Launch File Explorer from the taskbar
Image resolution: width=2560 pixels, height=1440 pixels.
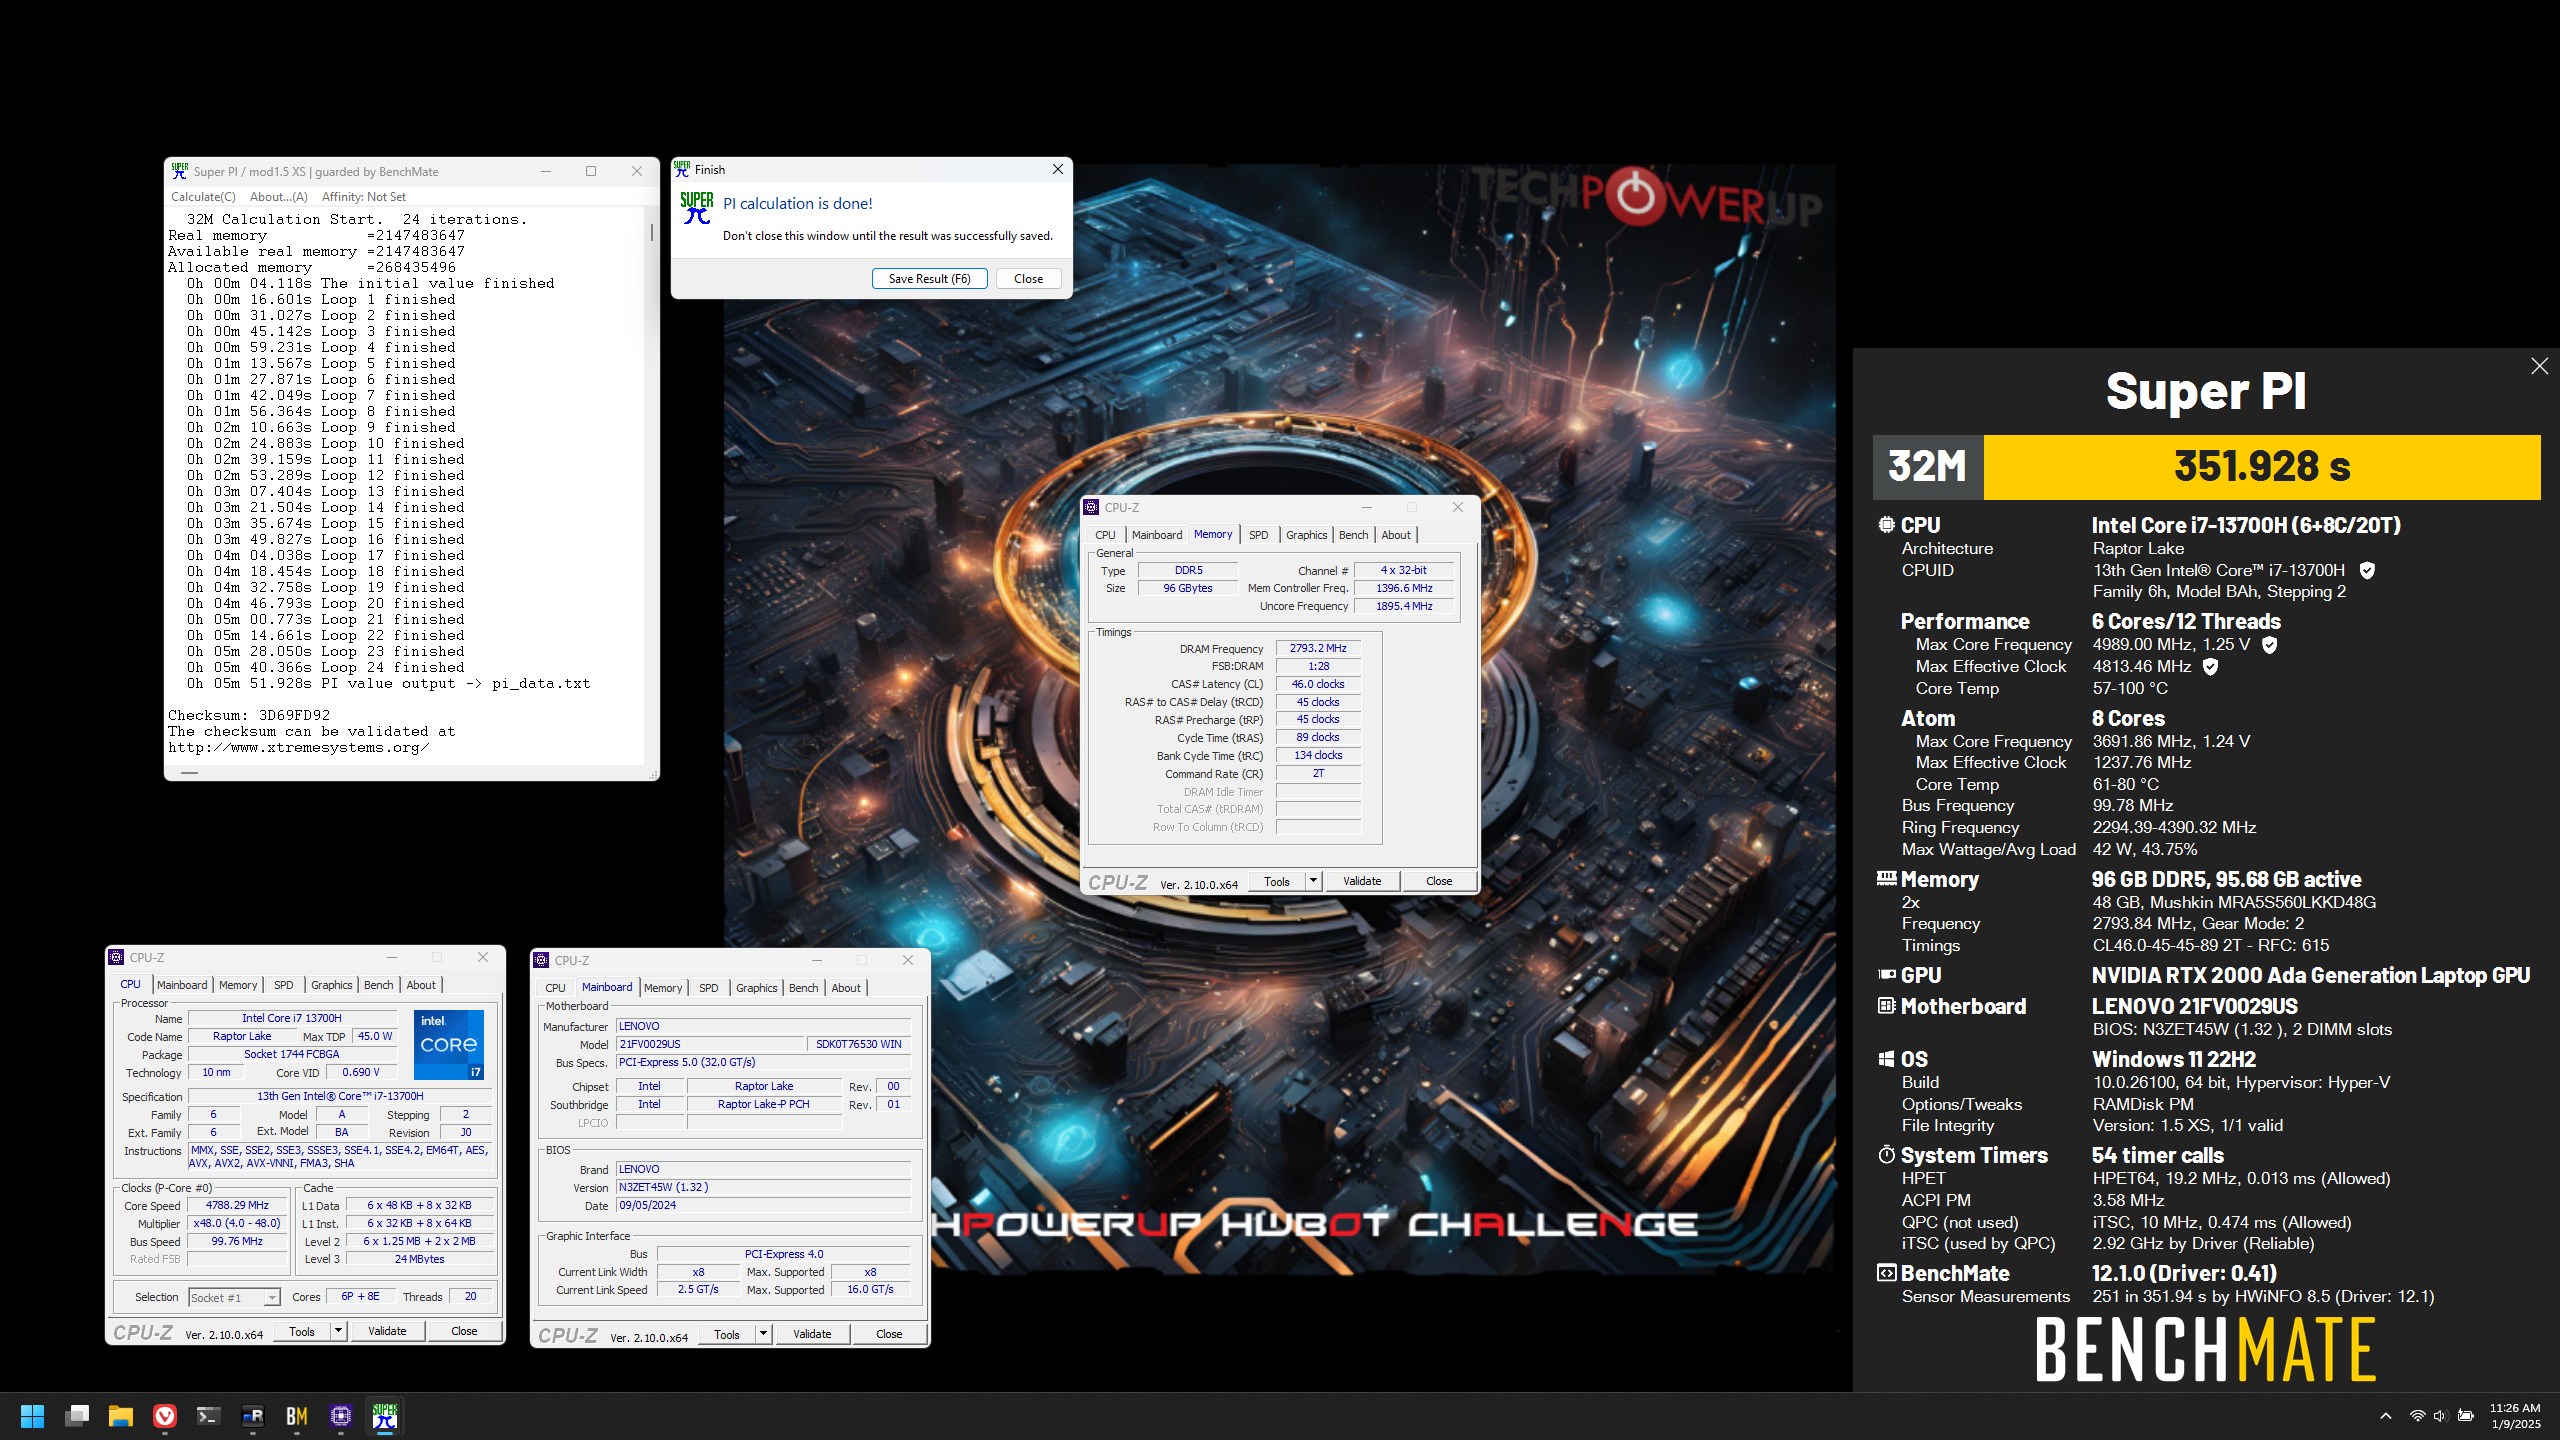click(121, 1416)
